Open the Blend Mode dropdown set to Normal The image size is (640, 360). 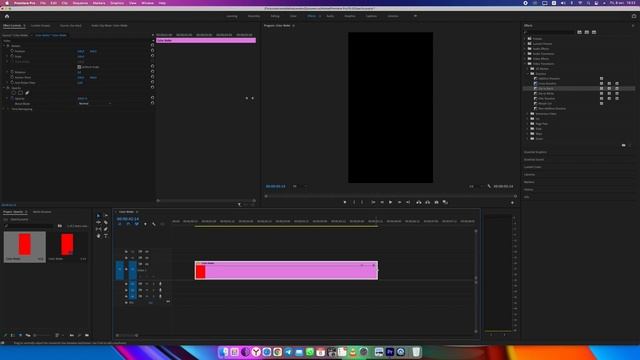tap(94, 104)
